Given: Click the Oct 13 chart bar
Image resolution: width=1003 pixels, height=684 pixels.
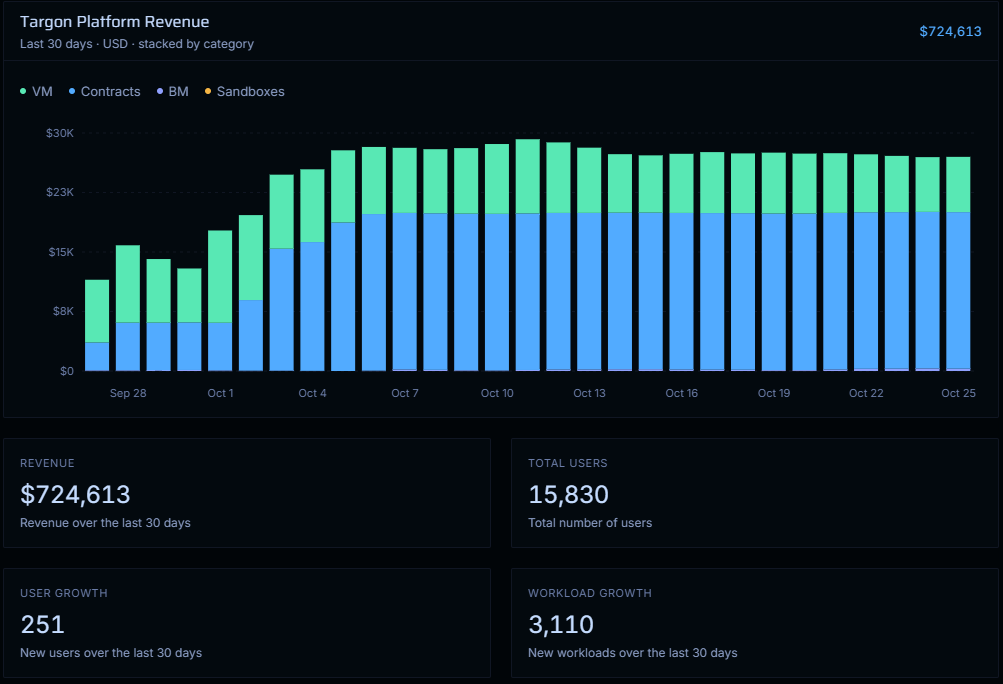Looking at the screenshot, I should click(589, 259).
